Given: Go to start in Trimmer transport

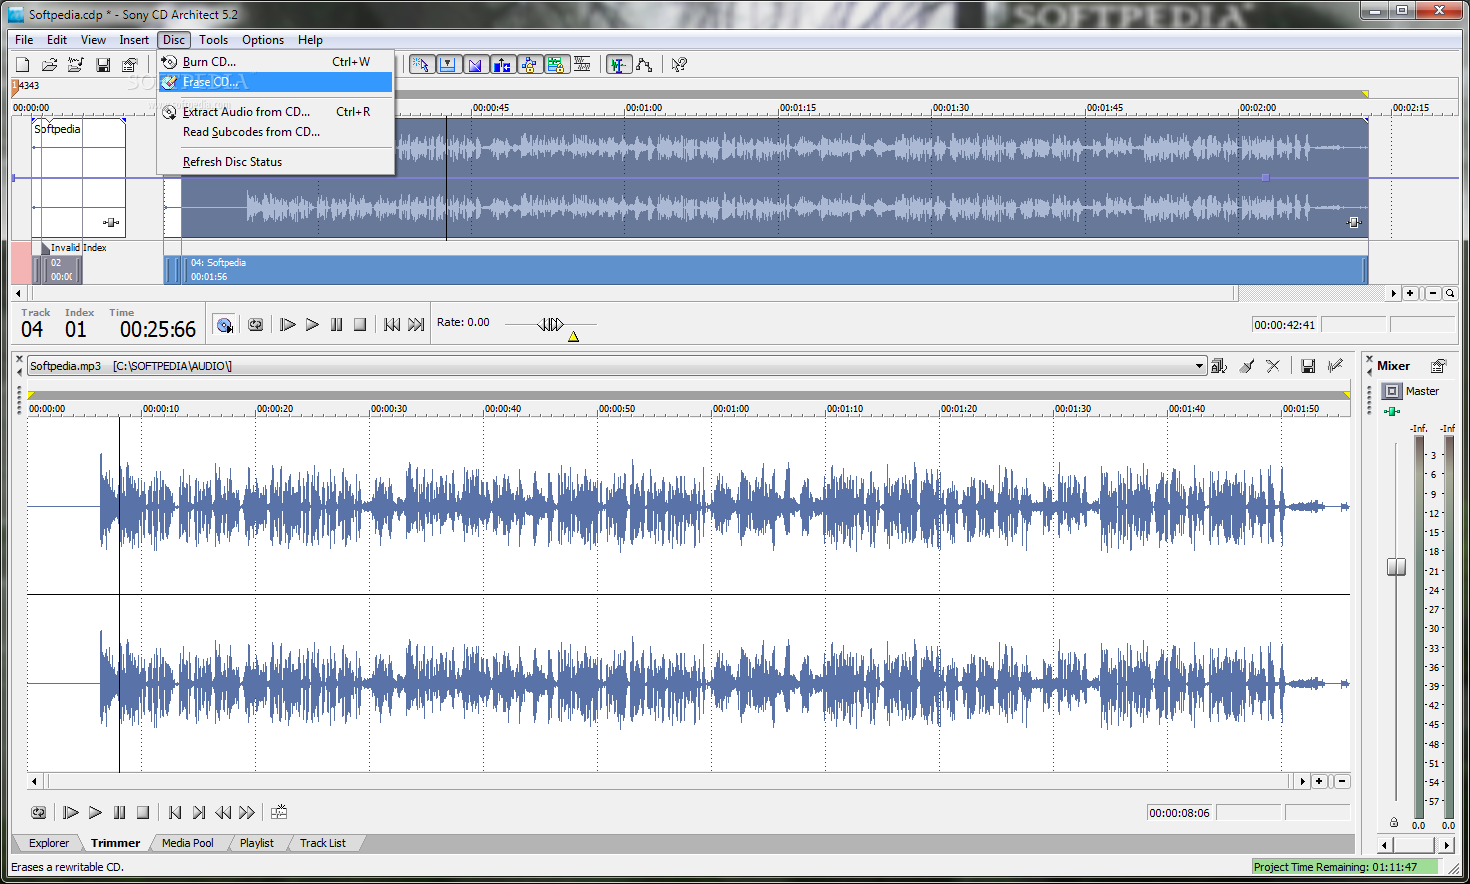Looking at the screenshot, I should (x=175, y=813).
